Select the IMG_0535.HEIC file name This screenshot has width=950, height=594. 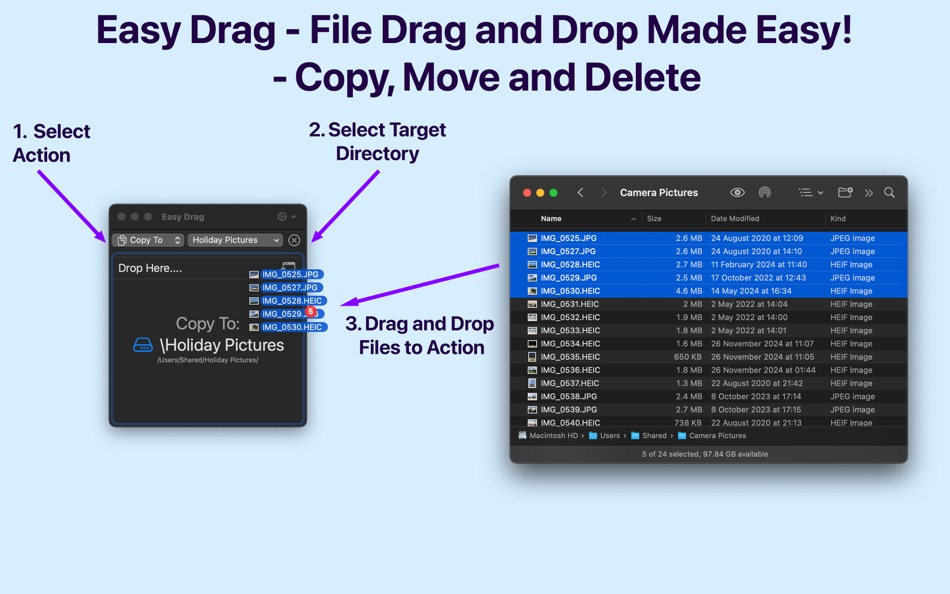[570, 357]
